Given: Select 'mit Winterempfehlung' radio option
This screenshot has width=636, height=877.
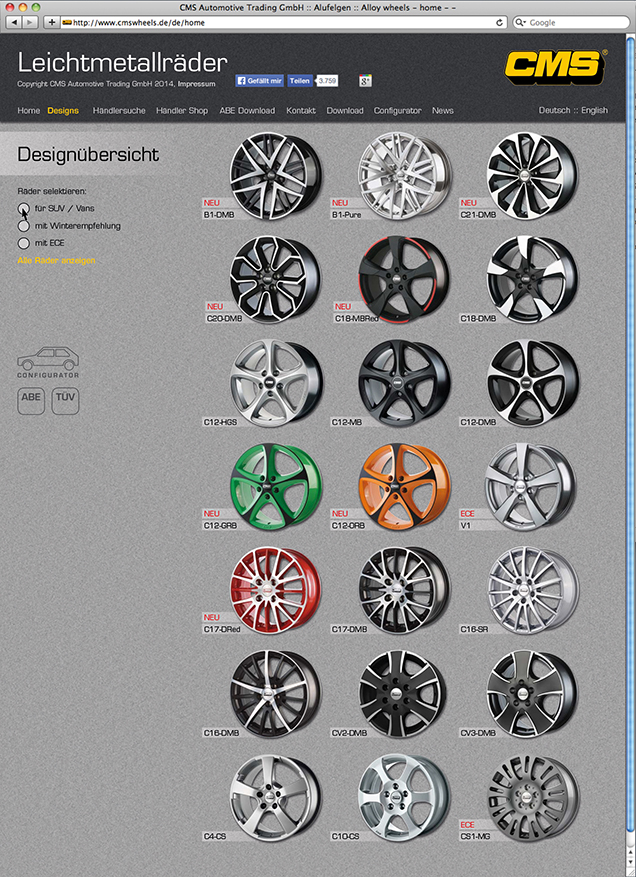Looking at the screenshot, I should 24,226.
